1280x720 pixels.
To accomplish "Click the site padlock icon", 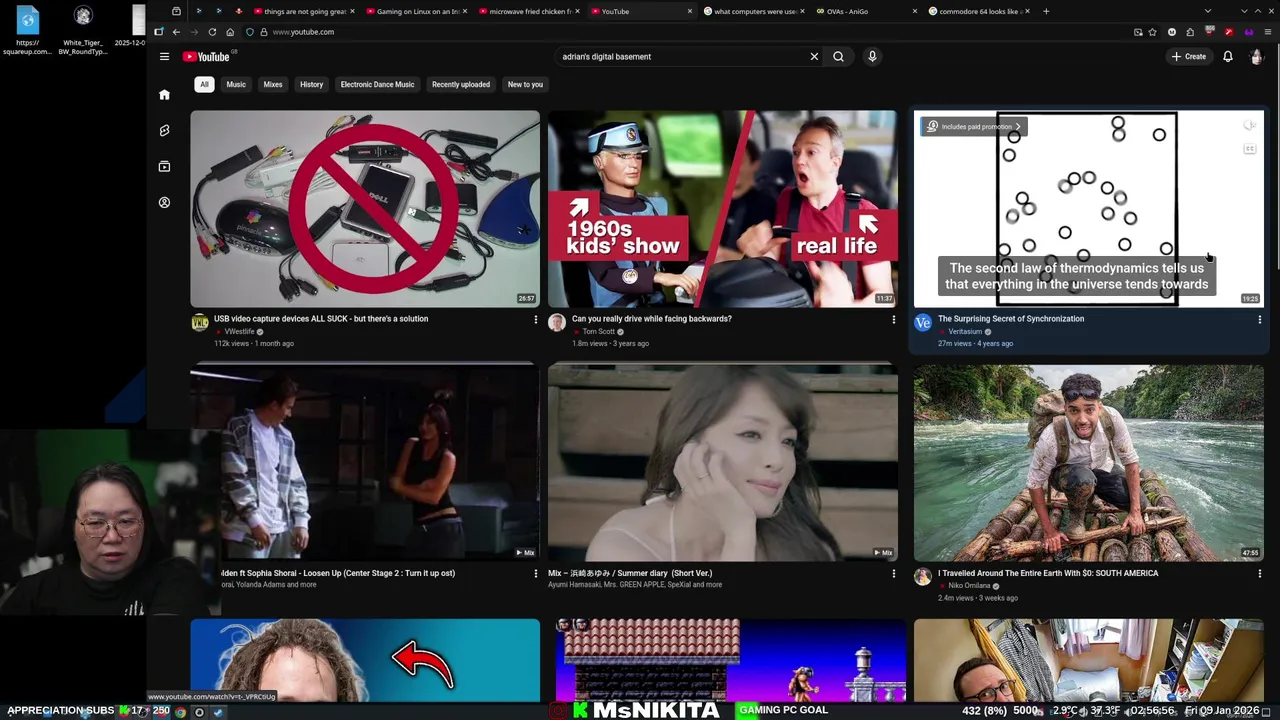I will pos(263,32).
